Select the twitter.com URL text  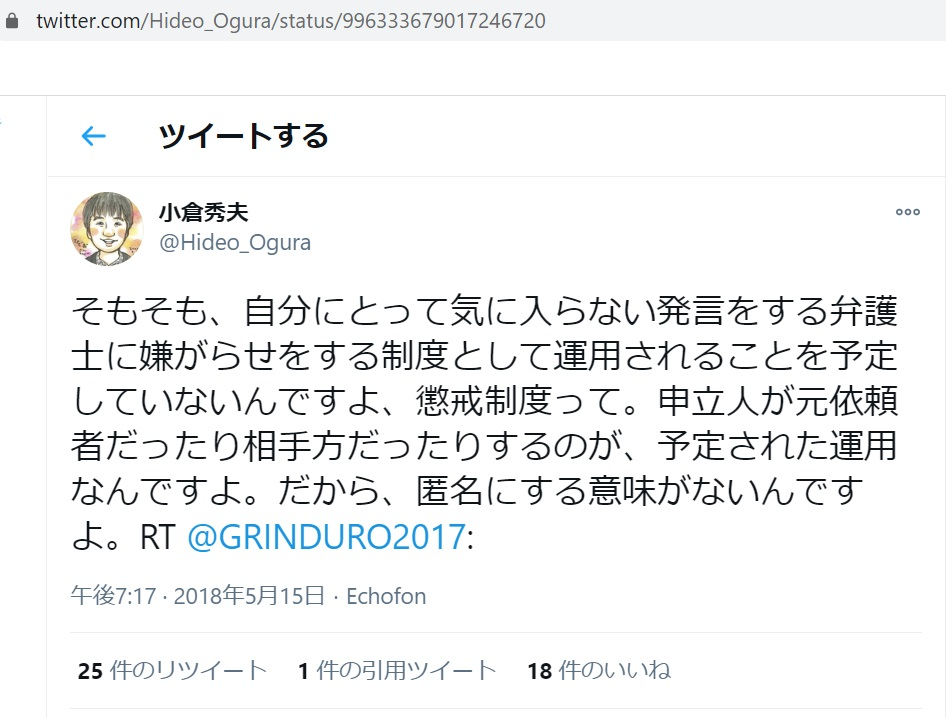point(291,21)
